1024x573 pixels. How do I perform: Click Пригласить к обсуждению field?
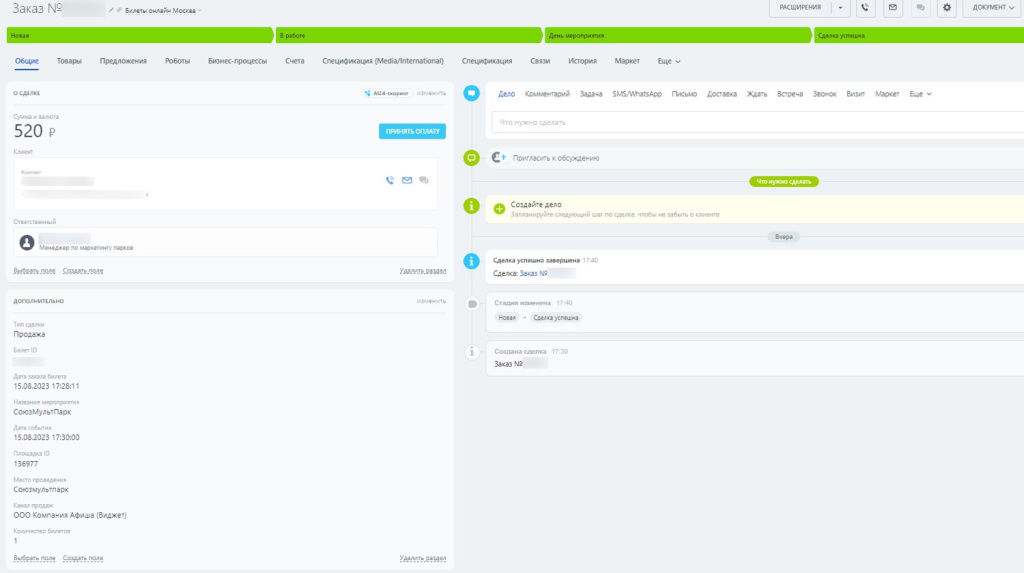[556, 158]
